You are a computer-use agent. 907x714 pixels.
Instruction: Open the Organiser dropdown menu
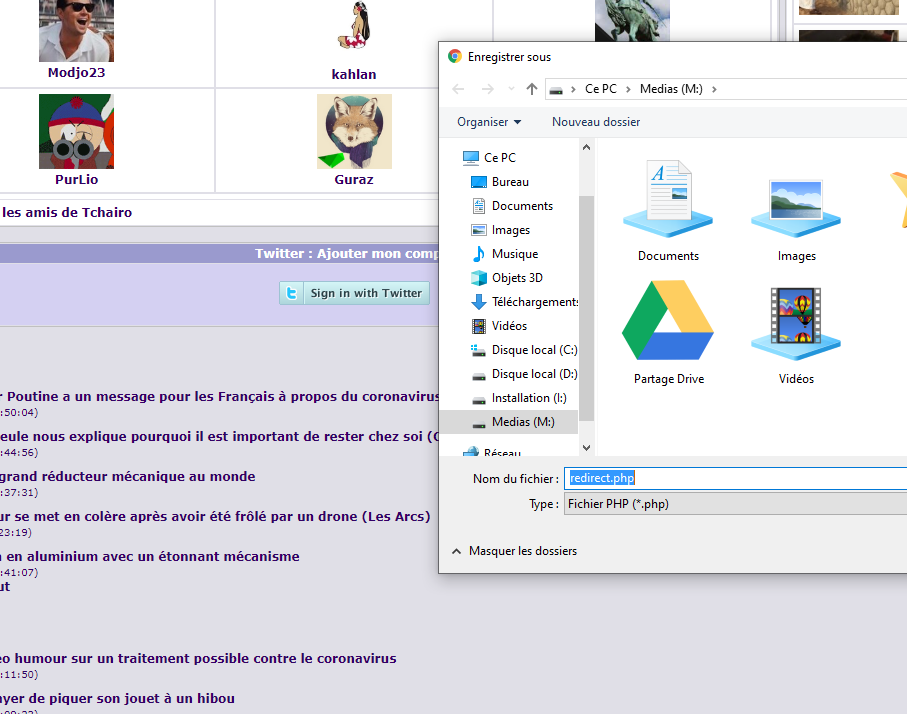tap(489, 122)
